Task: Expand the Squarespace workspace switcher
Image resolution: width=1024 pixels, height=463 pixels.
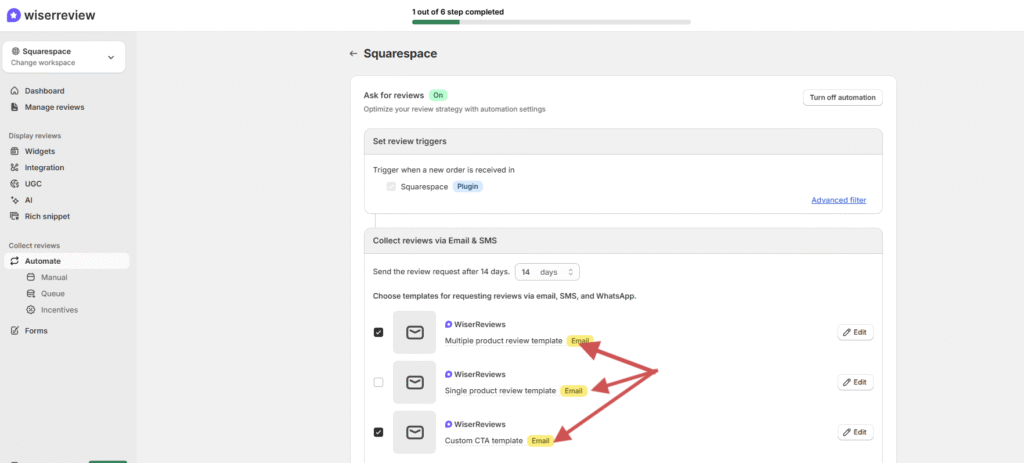Action: (110, 57)
